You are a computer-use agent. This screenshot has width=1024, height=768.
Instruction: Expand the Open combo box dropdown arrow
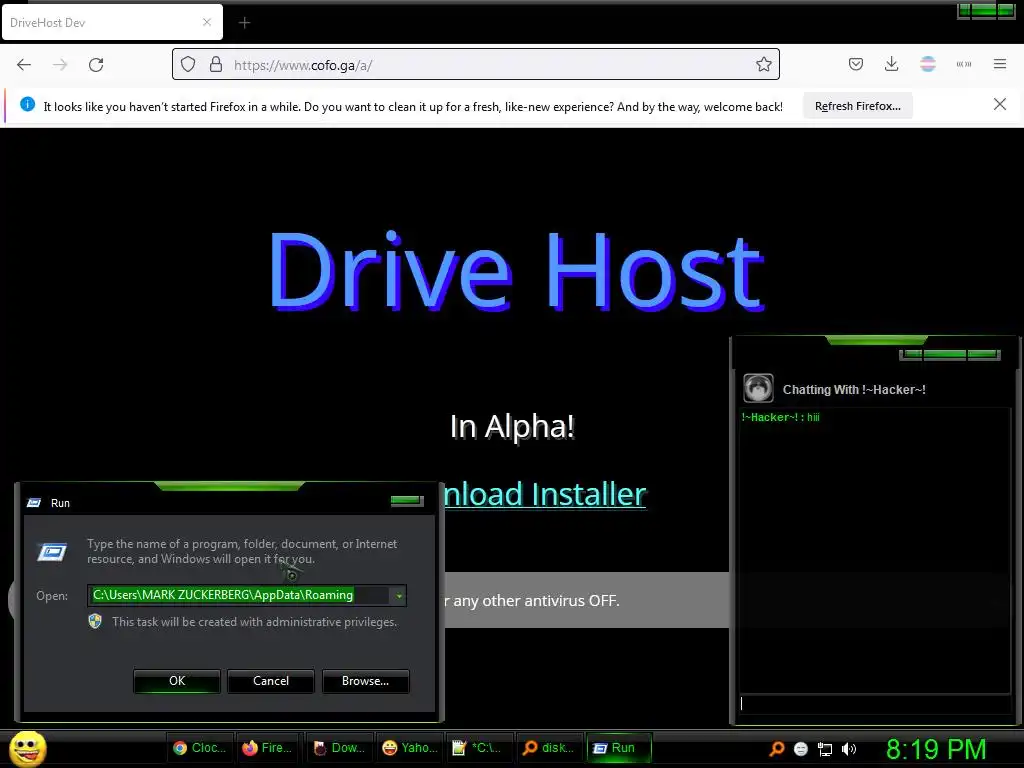coord(398,596)
